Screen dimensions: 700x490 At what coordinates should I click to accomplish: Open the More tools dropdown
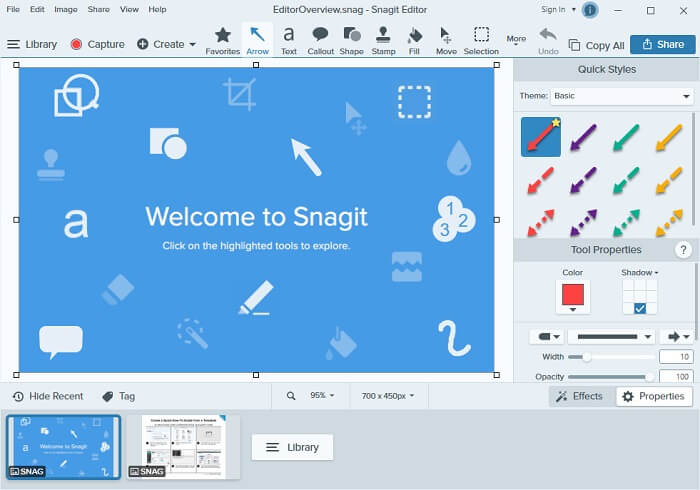[x=516, y=40]
